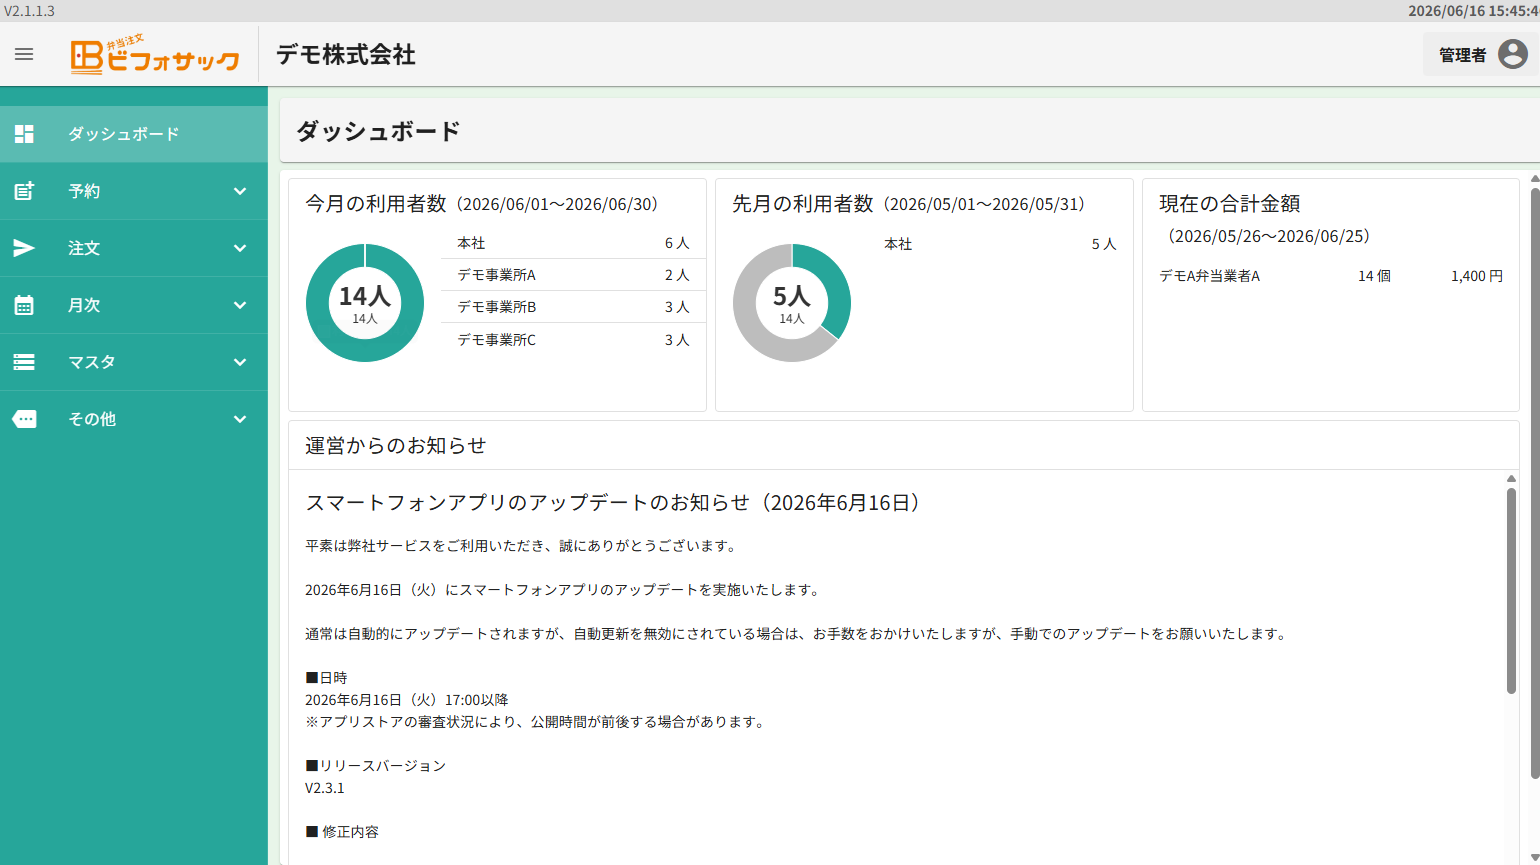Click the V2.1.1.3 version label
The height and width of the screenshot is (865, 1540).
pyautogui.click(x=29, y=11)
